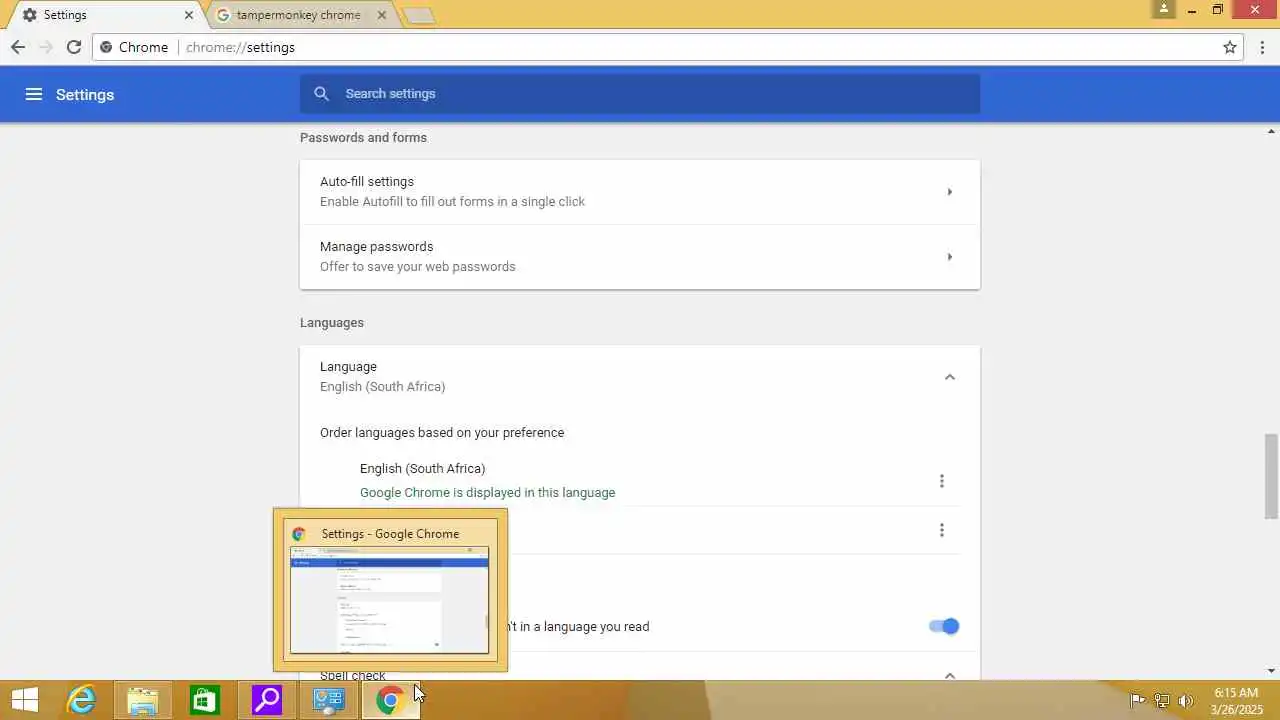
Task: Click the Google Chrome taskbar icon
Action: 390,700
